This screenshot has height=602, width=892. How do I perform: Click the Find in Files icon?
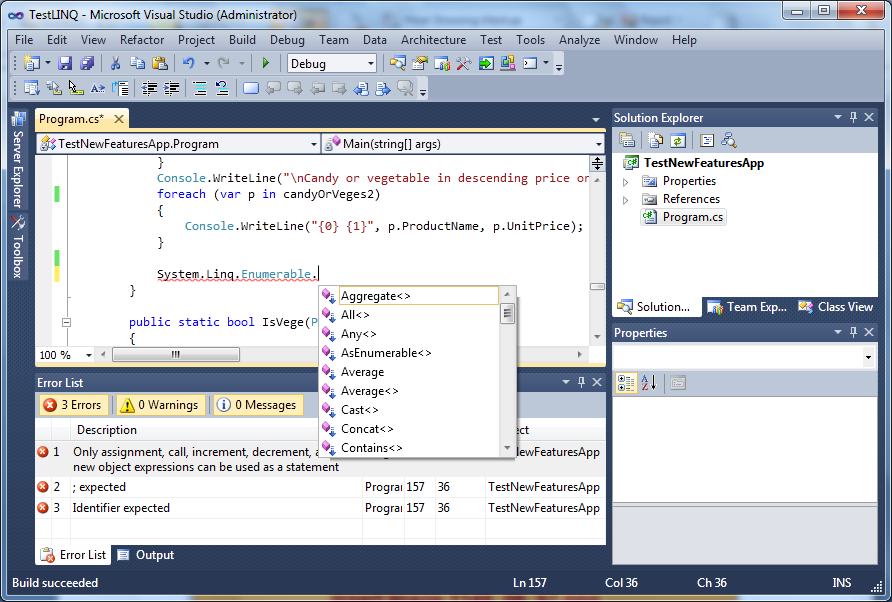pos(398,63)
